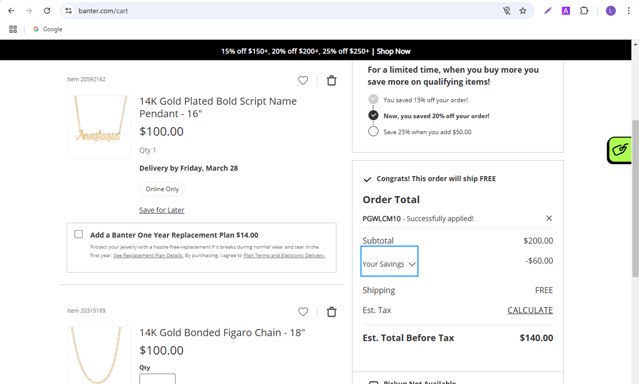The height and width of the screenshot is (384, 639).
Task: Open the purple feather extension
Action: [x=548, y=11]
